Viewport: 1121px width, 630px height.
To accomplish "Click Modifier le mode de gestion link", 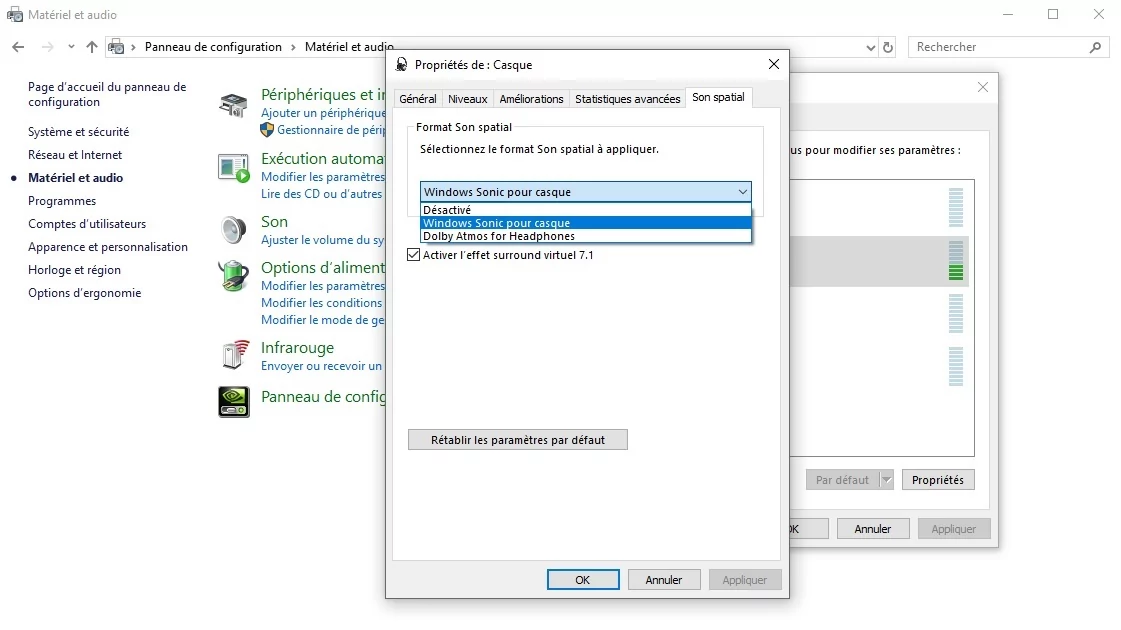I will [x=323, y=320].
